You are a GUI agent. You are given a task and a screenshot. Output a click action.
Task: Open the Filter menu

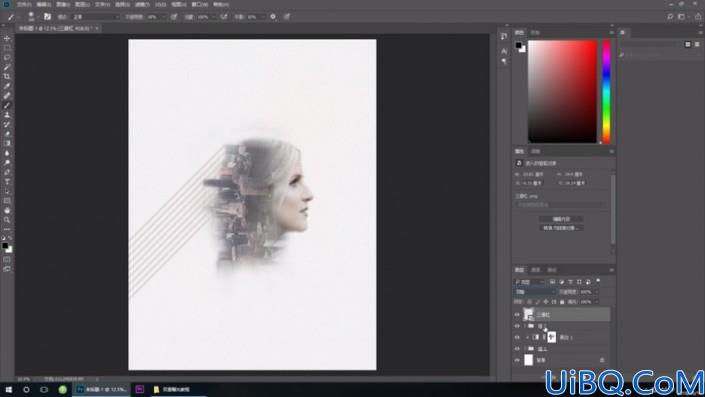142,4
